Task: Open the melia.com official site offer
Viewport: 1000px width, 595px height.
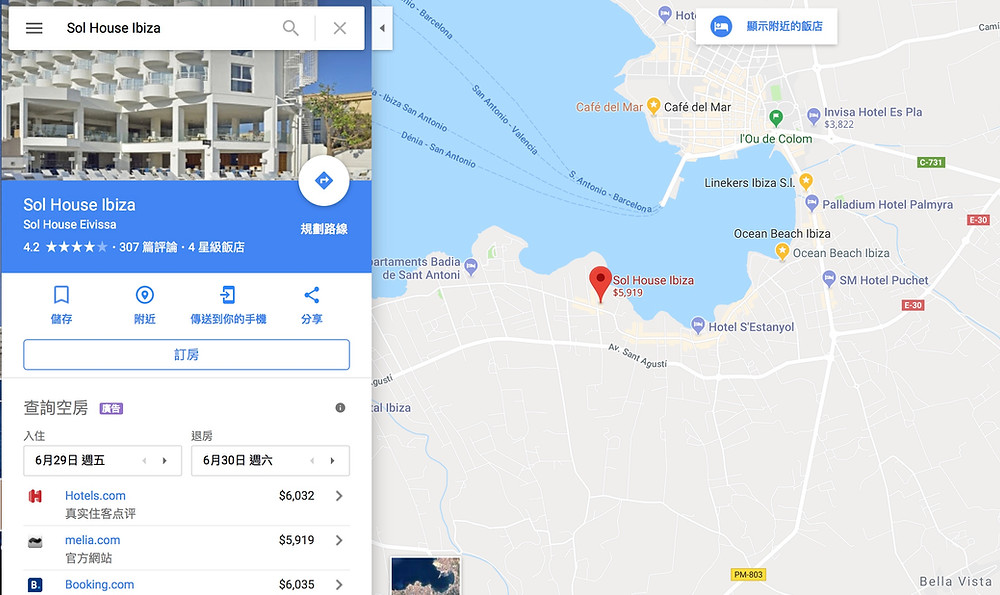Action: pos(186,548)
